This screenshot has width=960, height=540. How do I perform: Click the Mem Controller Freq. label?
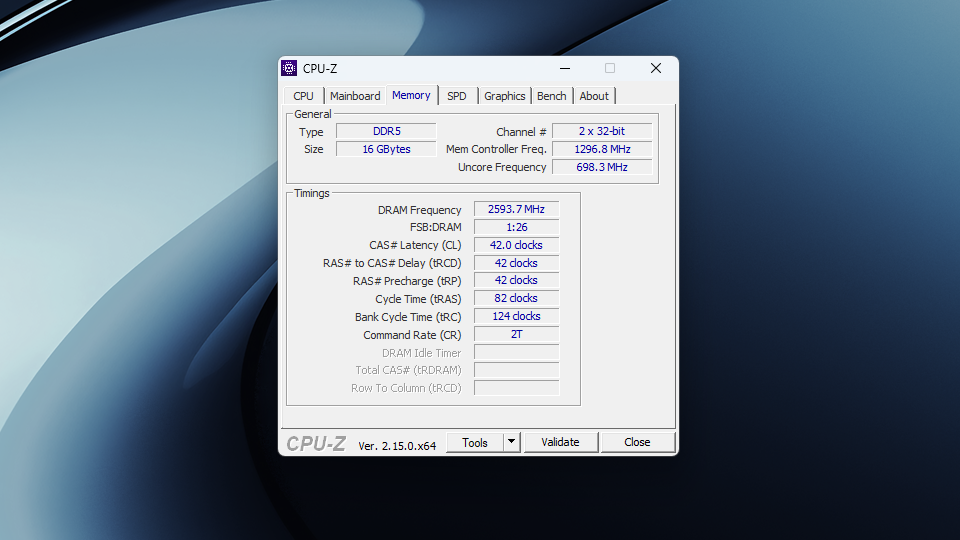496,149
